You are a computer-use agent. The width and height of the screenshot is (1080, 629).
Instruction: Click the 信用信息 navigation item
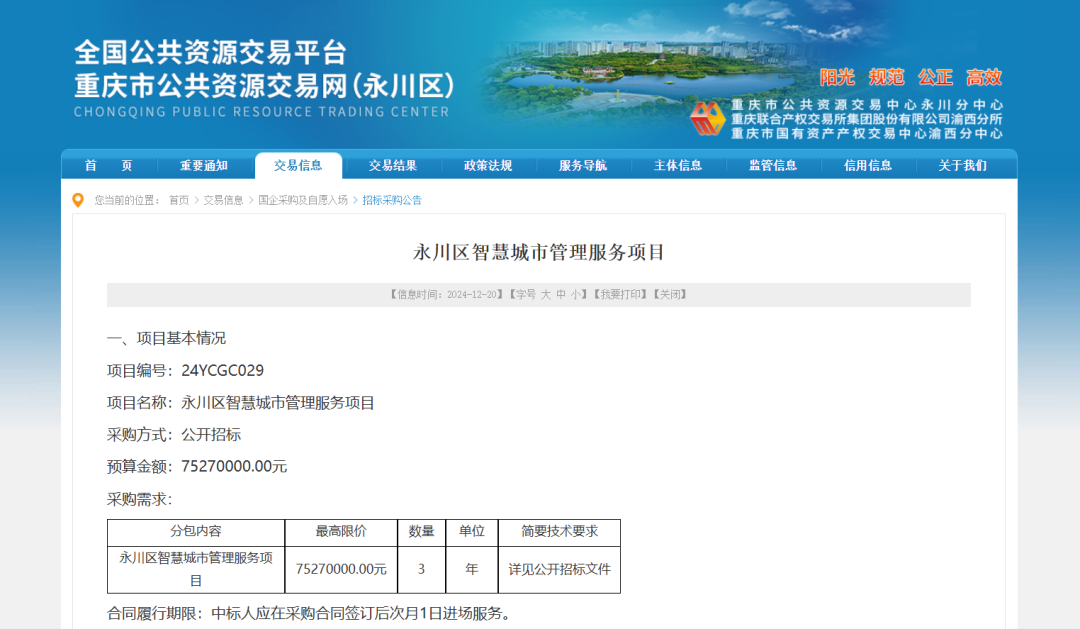[x=867, y=166]
